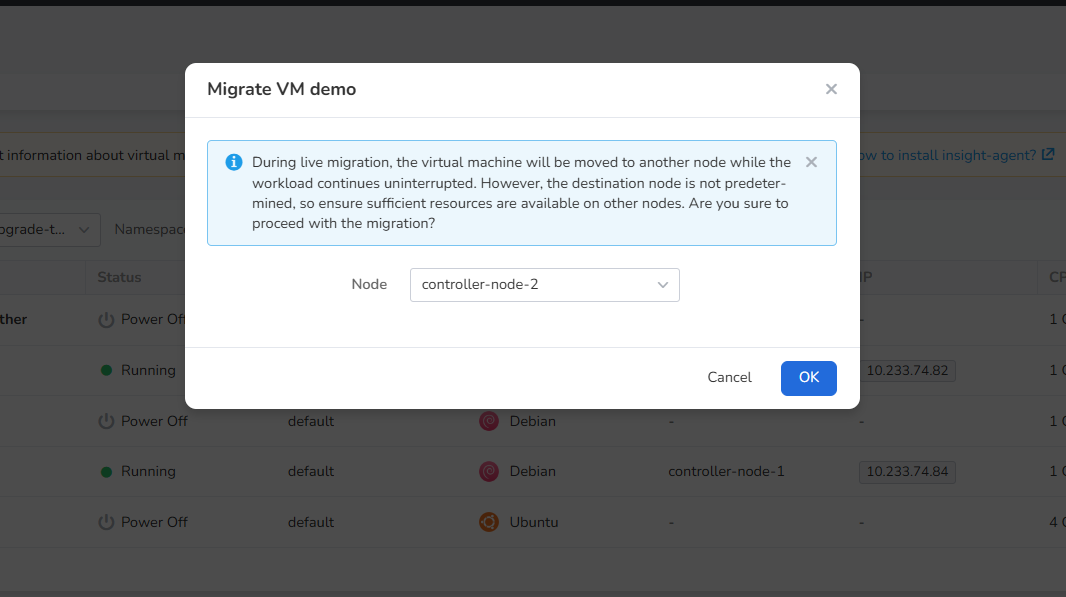Click Running status in the 10.233.74.82 row
1066x597 pixels.
click(x=147, y=370)
